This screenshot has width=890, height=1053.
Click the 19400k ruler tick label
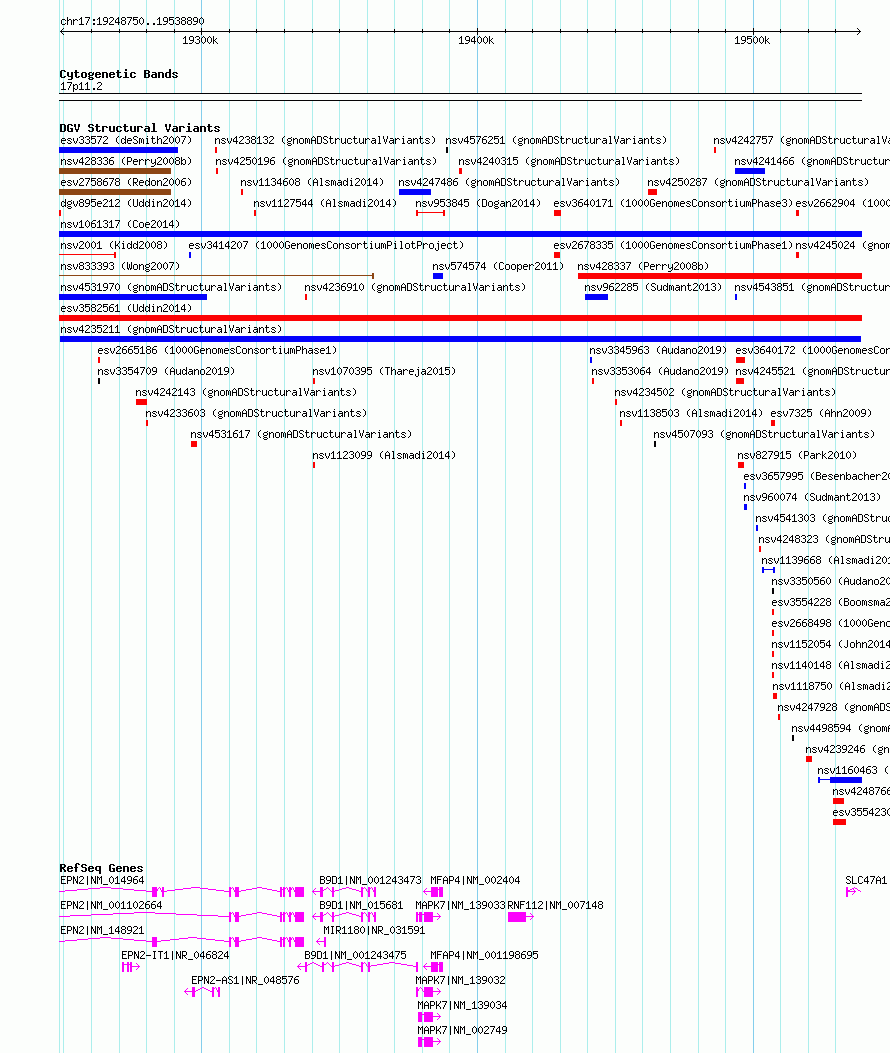tap(476, 40)
